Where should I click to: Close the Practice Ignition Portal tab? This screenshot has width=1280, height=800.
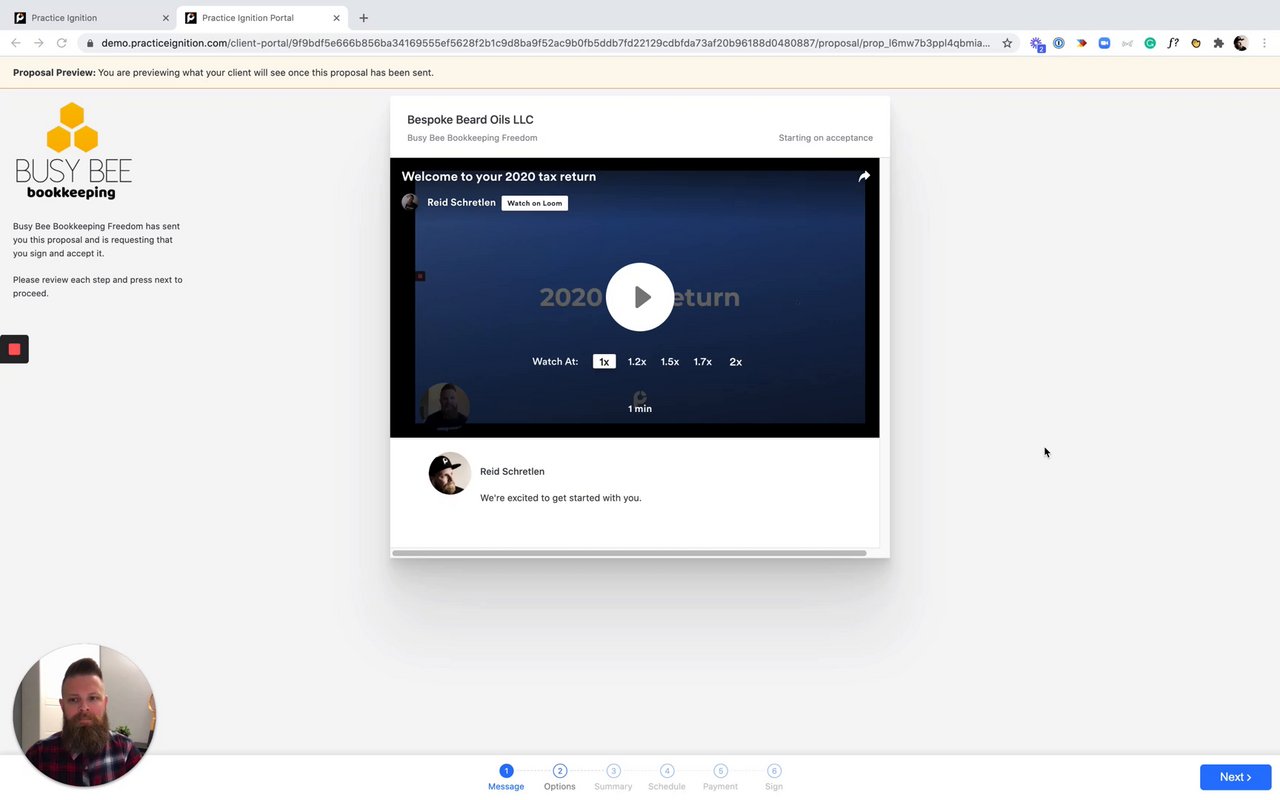point(336,18)
